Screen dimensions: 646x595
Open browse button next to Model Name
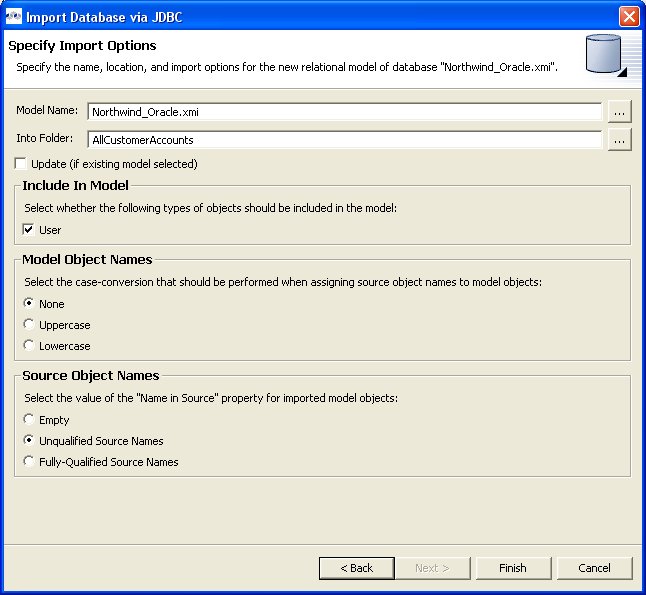pos(619,112)
